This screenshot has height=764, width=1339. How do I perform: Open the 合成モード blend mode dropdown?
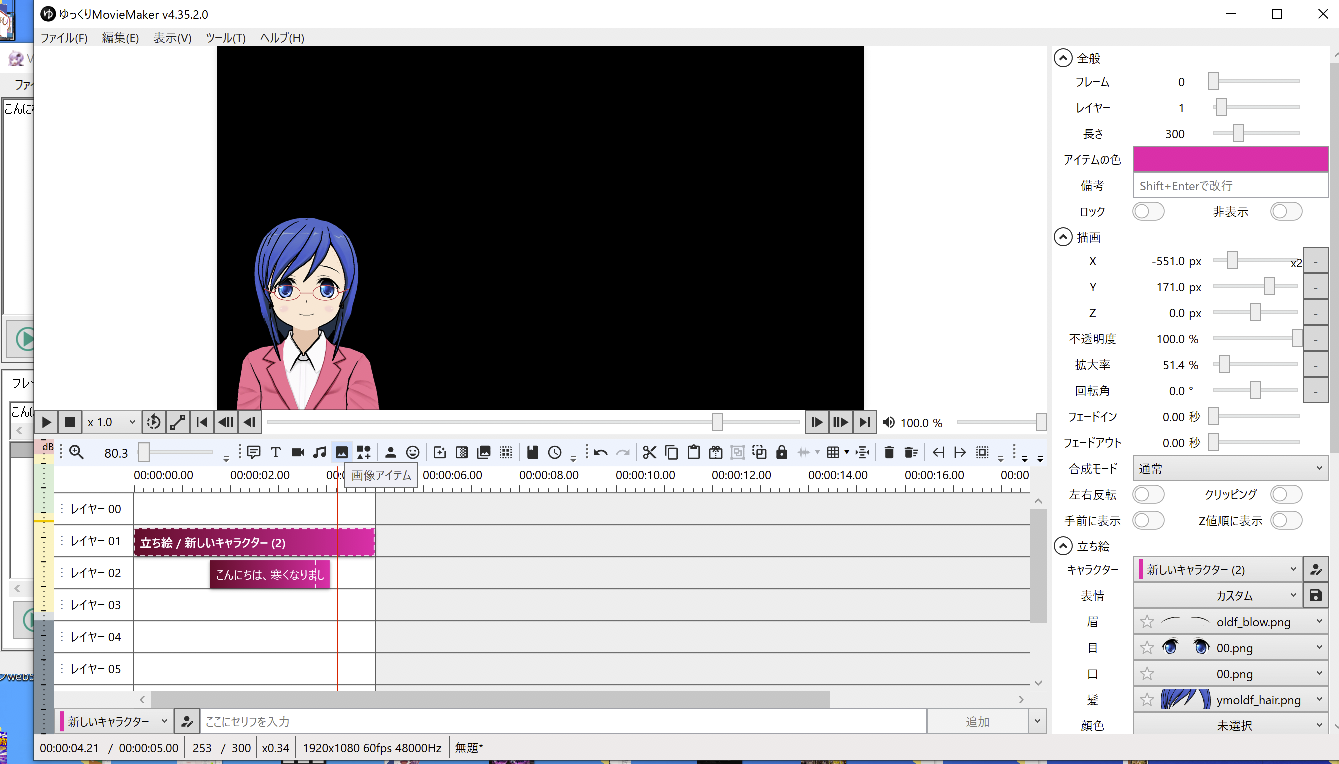tap(1230, 468)
